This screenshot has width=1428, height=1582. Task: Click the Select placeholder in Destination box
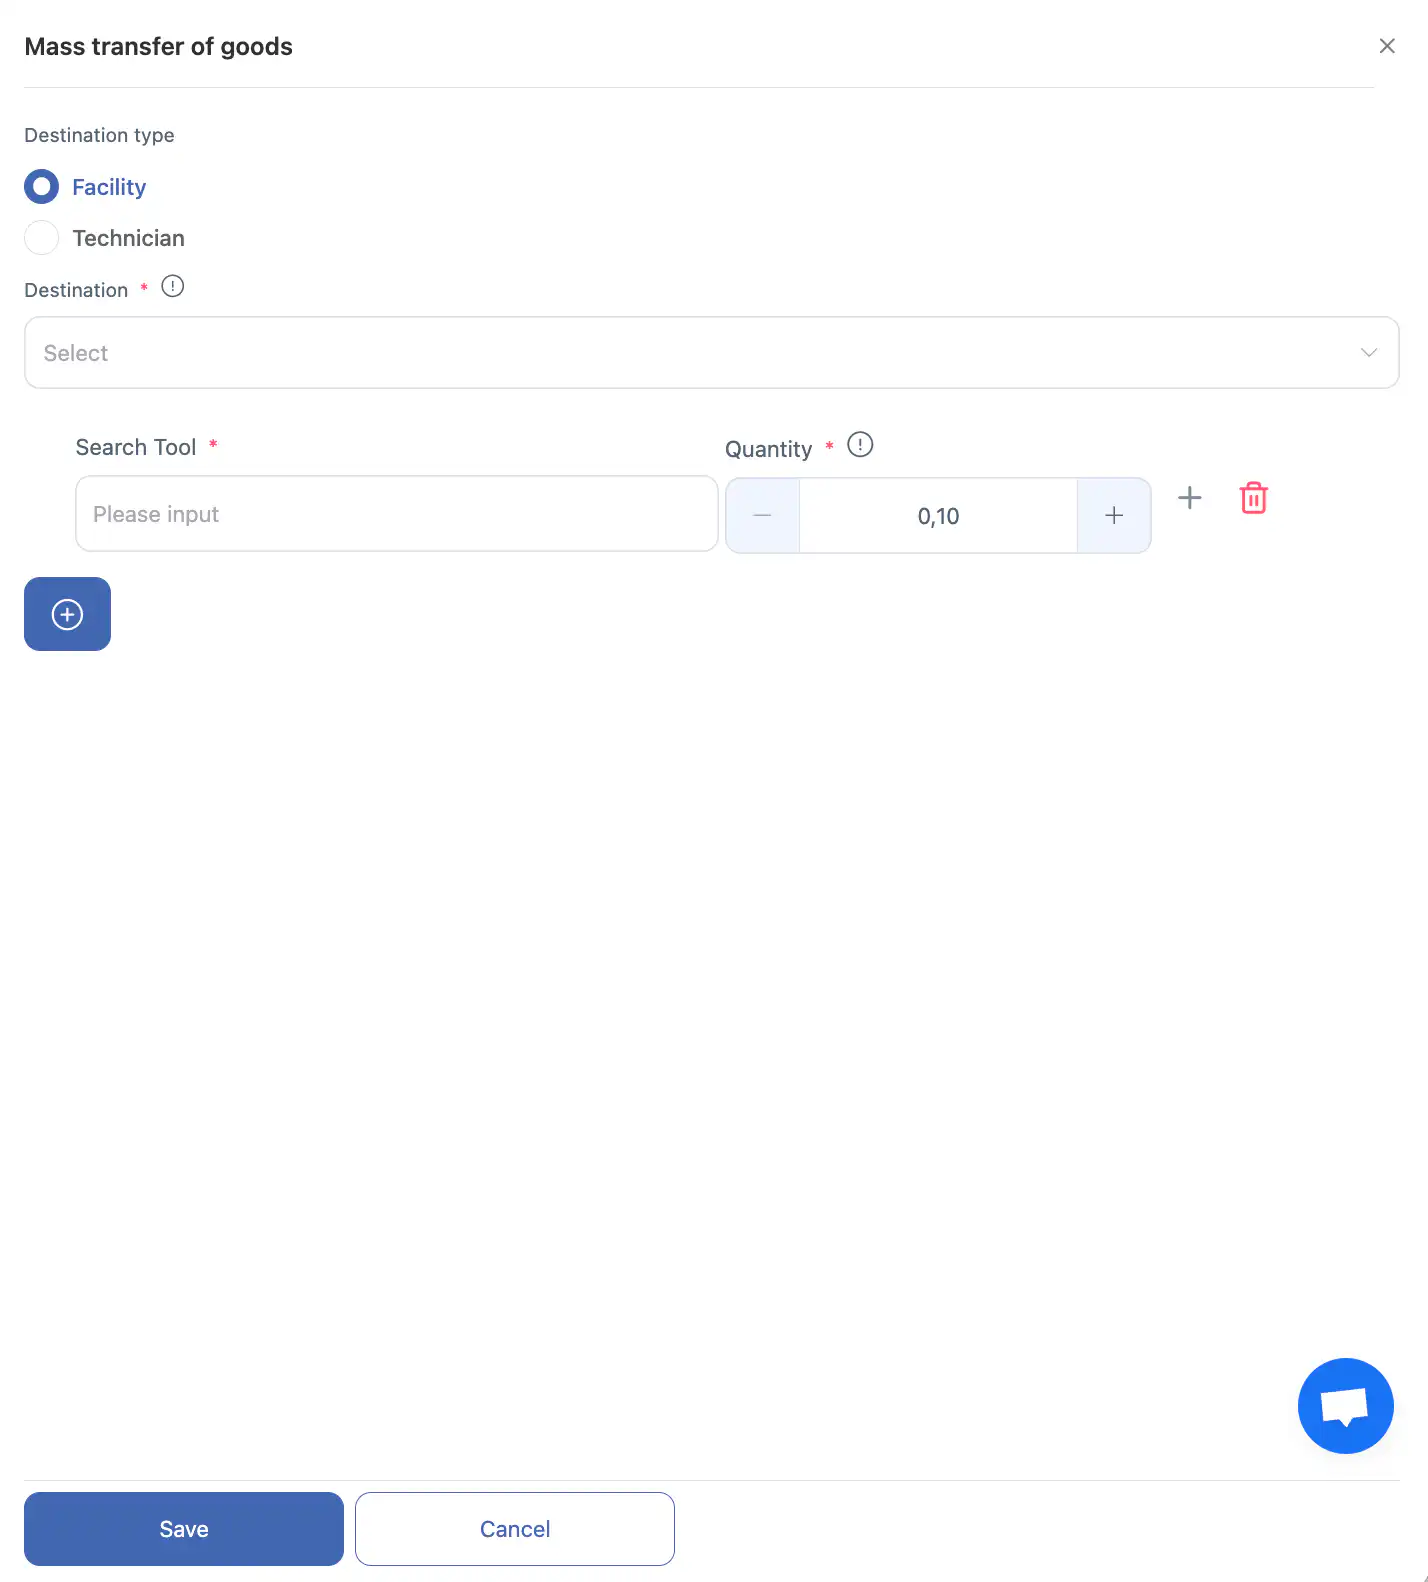(76, 353)
